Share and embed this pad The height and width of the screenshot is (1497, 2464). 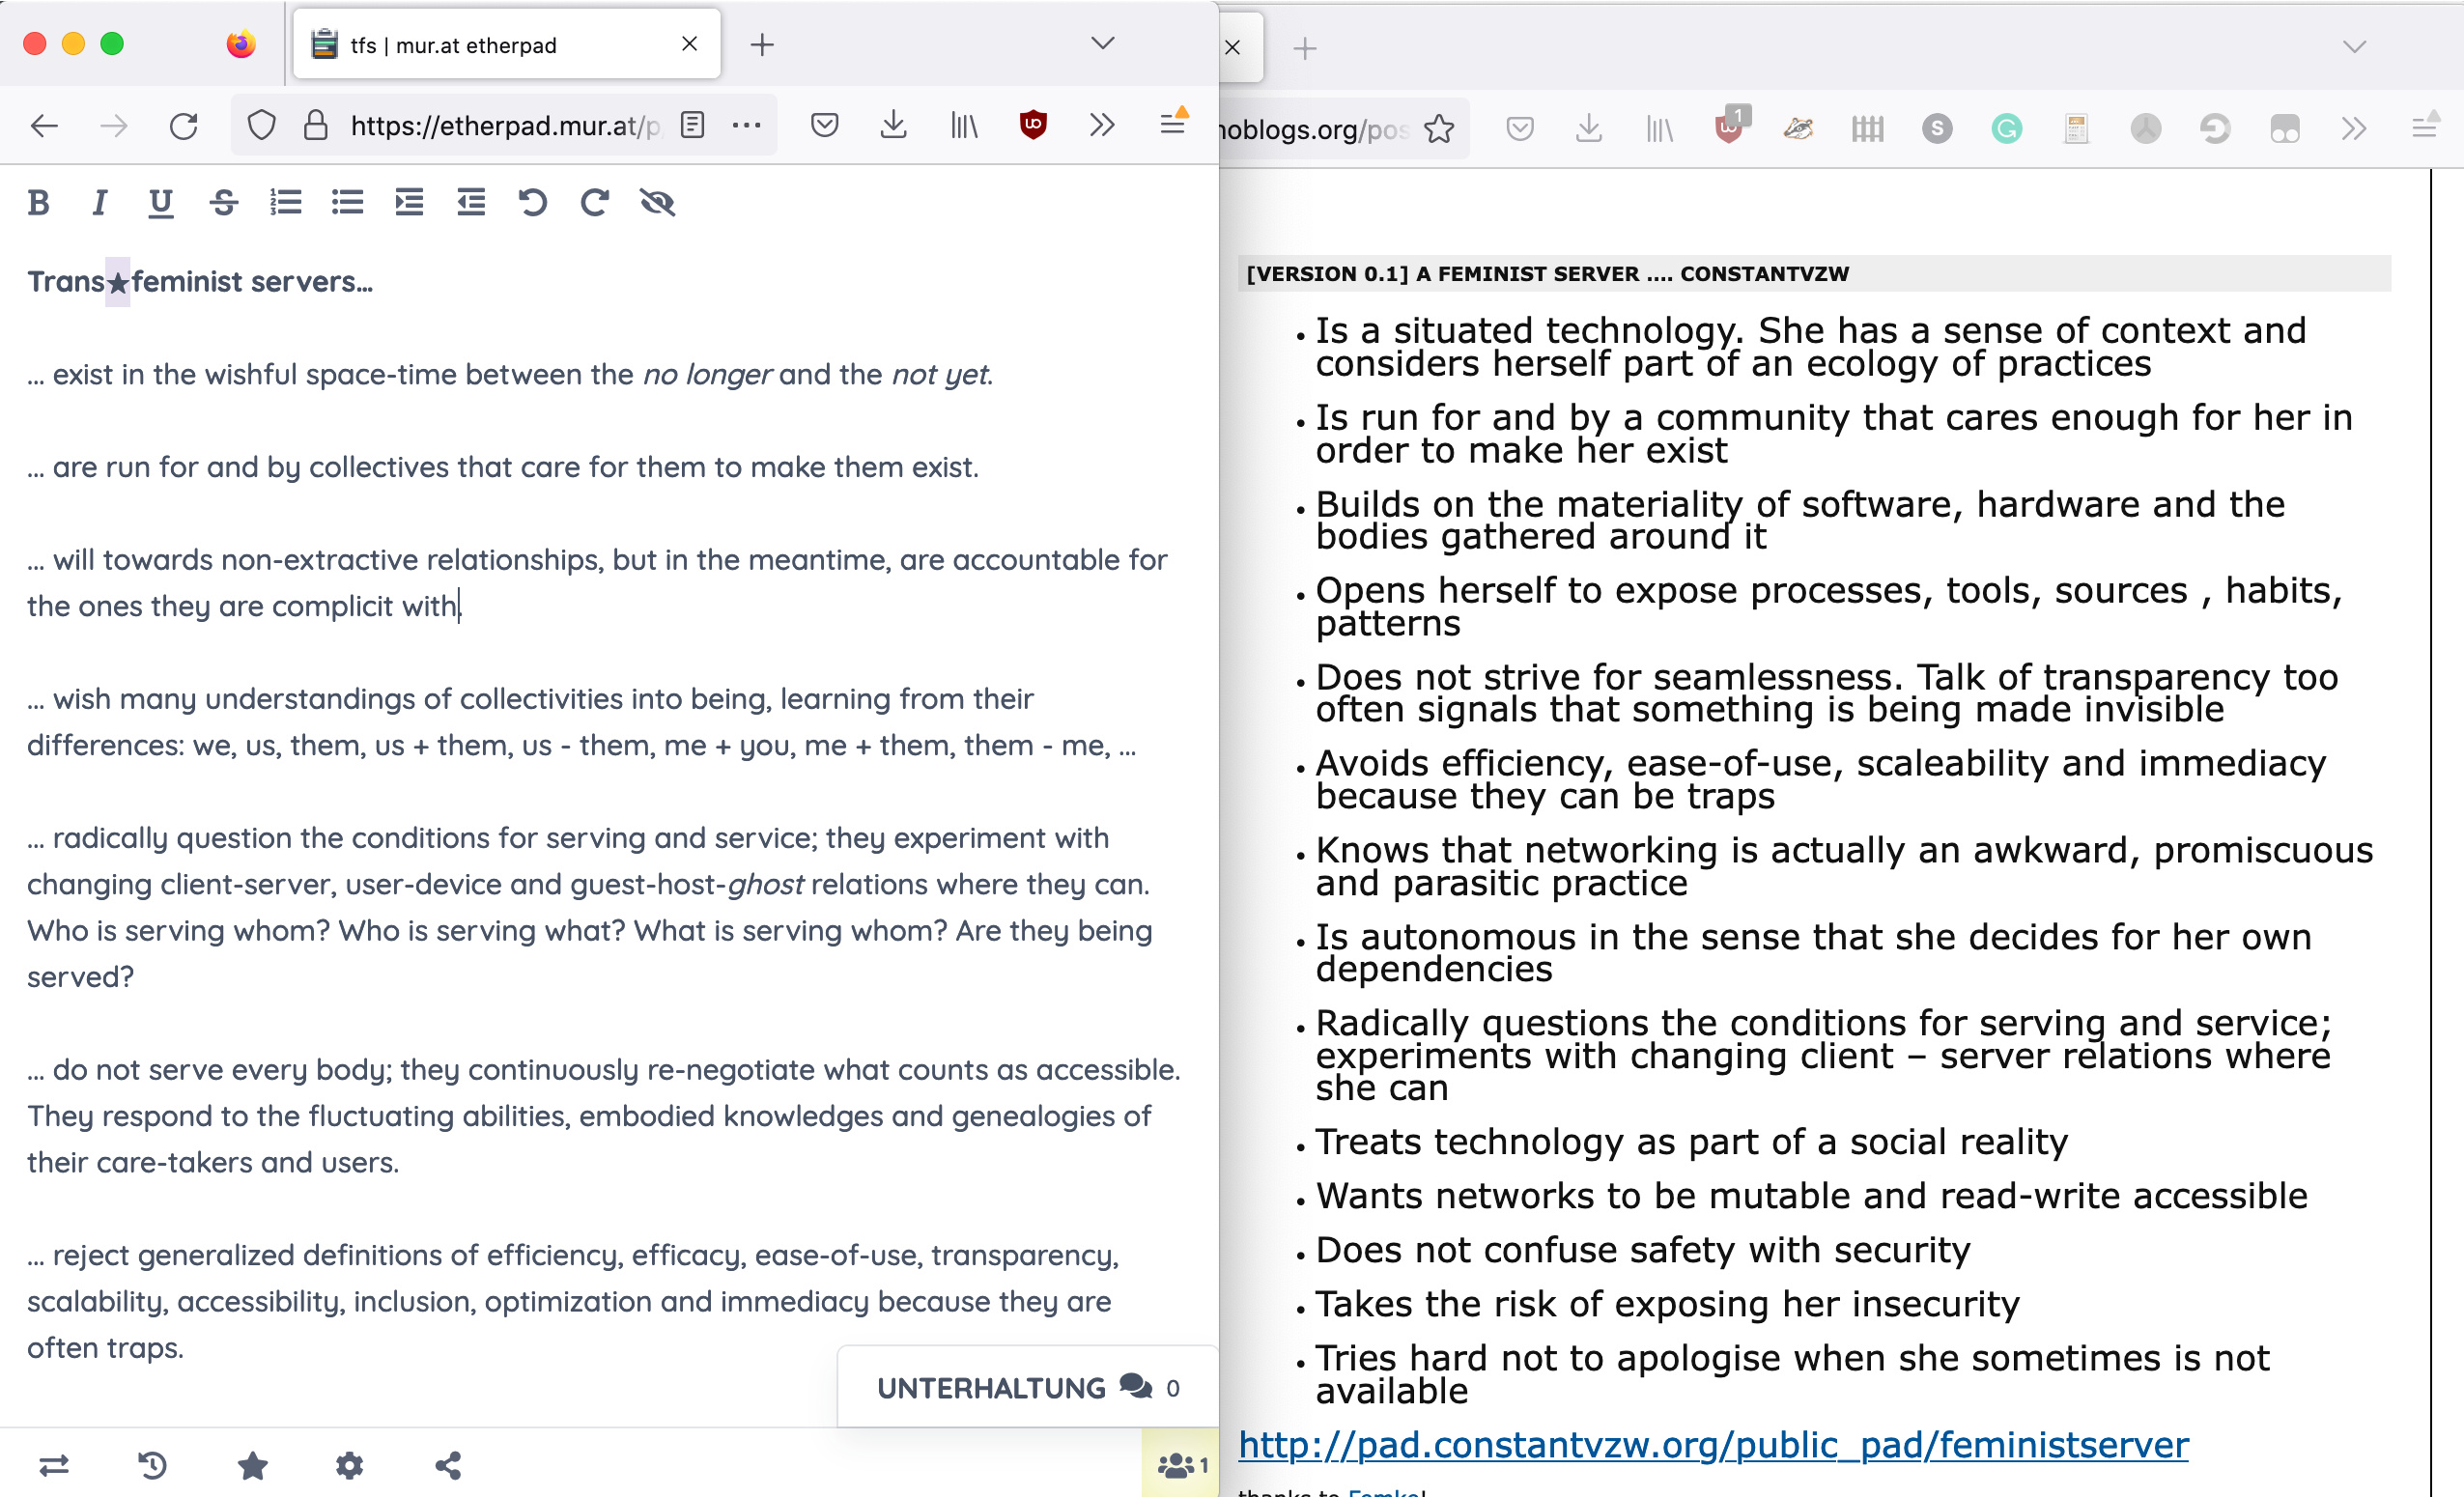tap(448, 1465)
